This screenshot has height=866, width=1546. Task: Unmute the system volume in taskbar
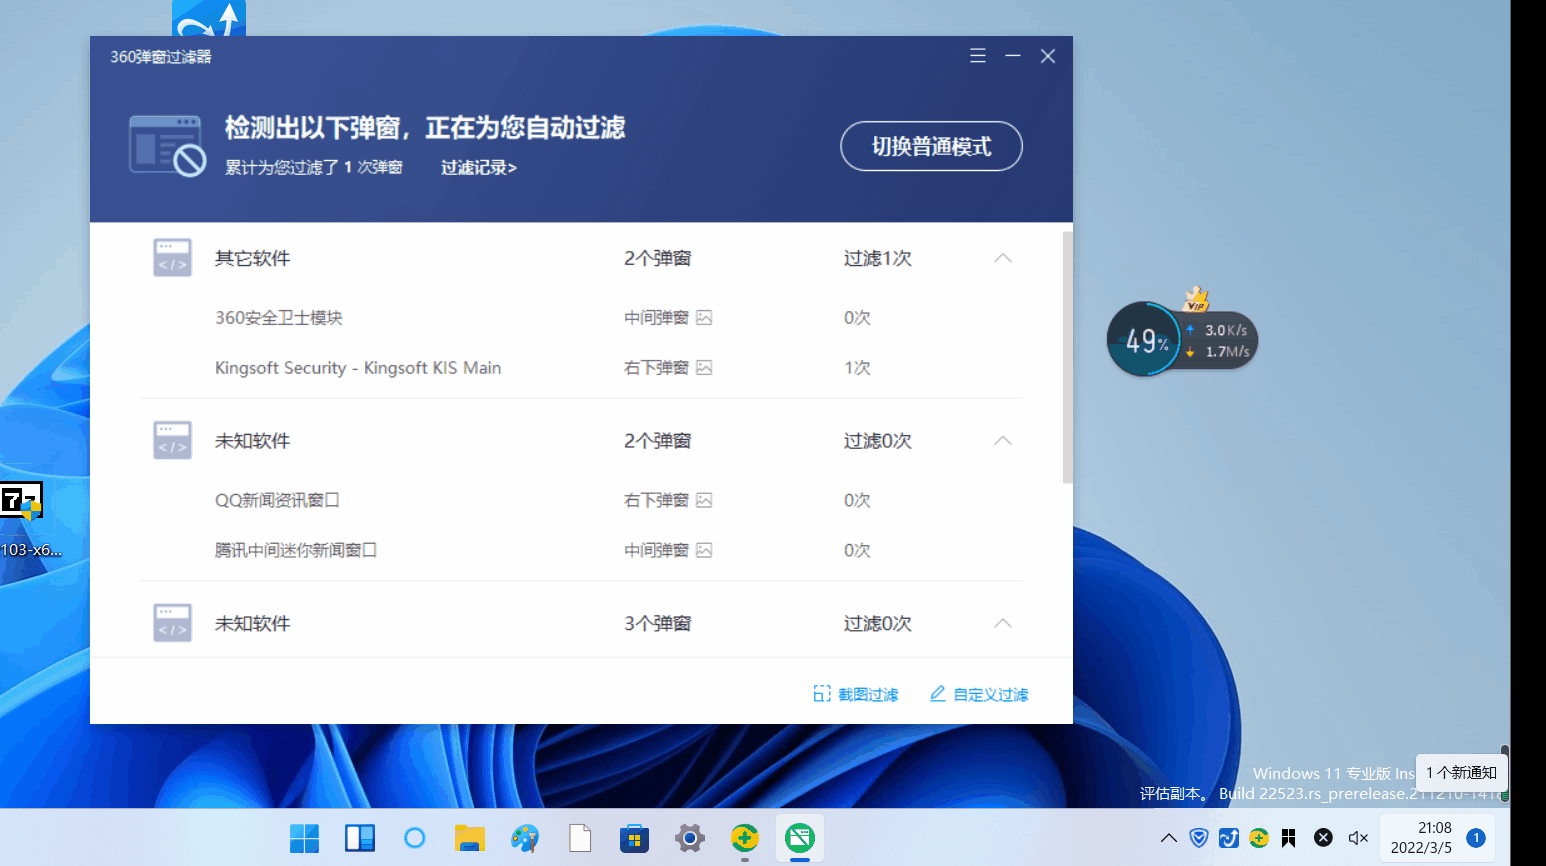1357,838
